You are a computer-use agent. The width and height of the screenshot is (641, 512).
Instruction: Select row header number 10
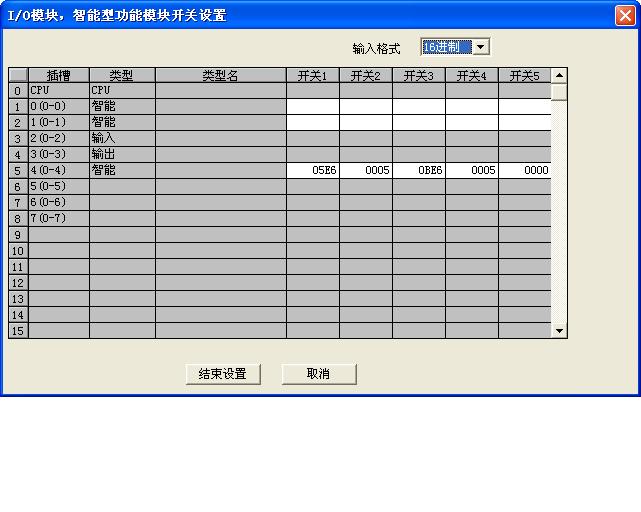[x=18, y=251]
